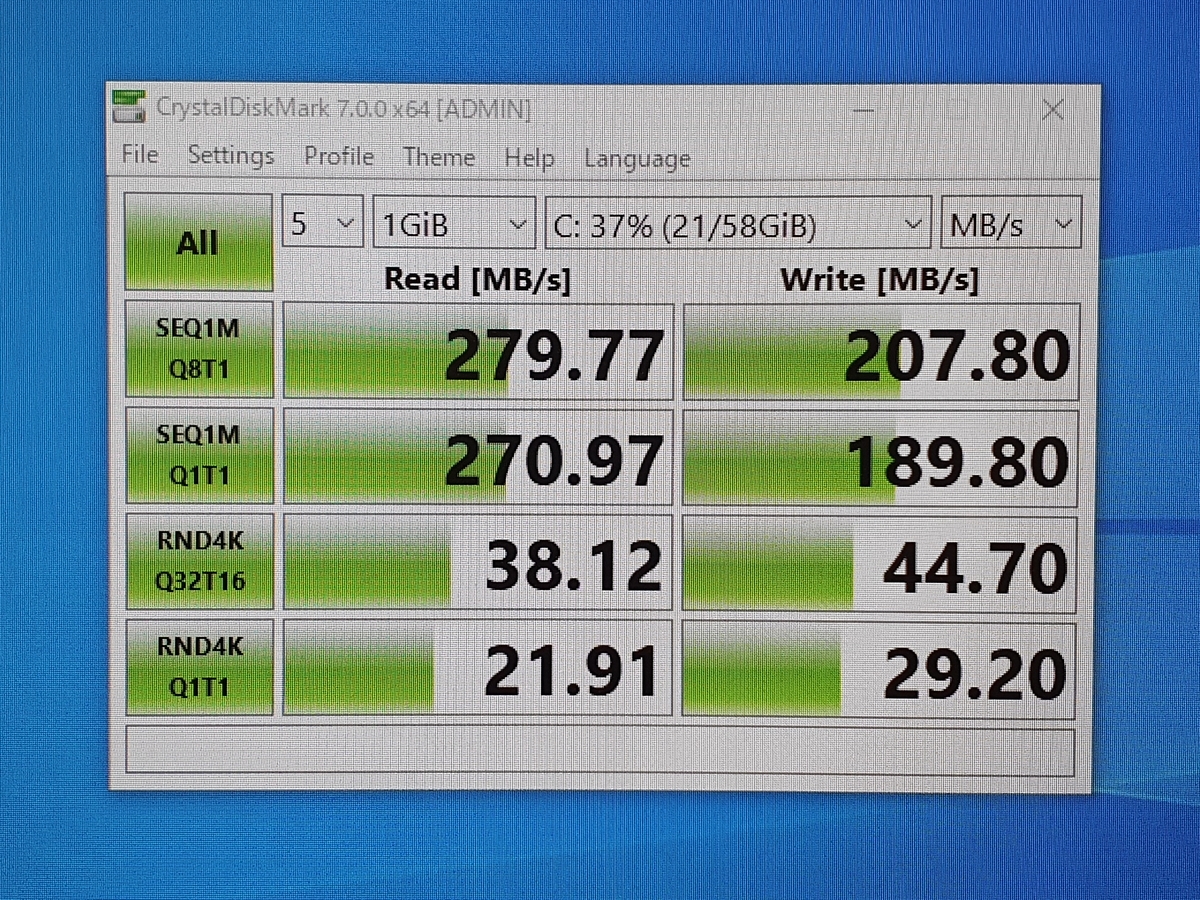The width and height of the screenshot is (1200, 900).
Task: Open the unit dropdown showing MB/s
Action: click(1012, 224)
